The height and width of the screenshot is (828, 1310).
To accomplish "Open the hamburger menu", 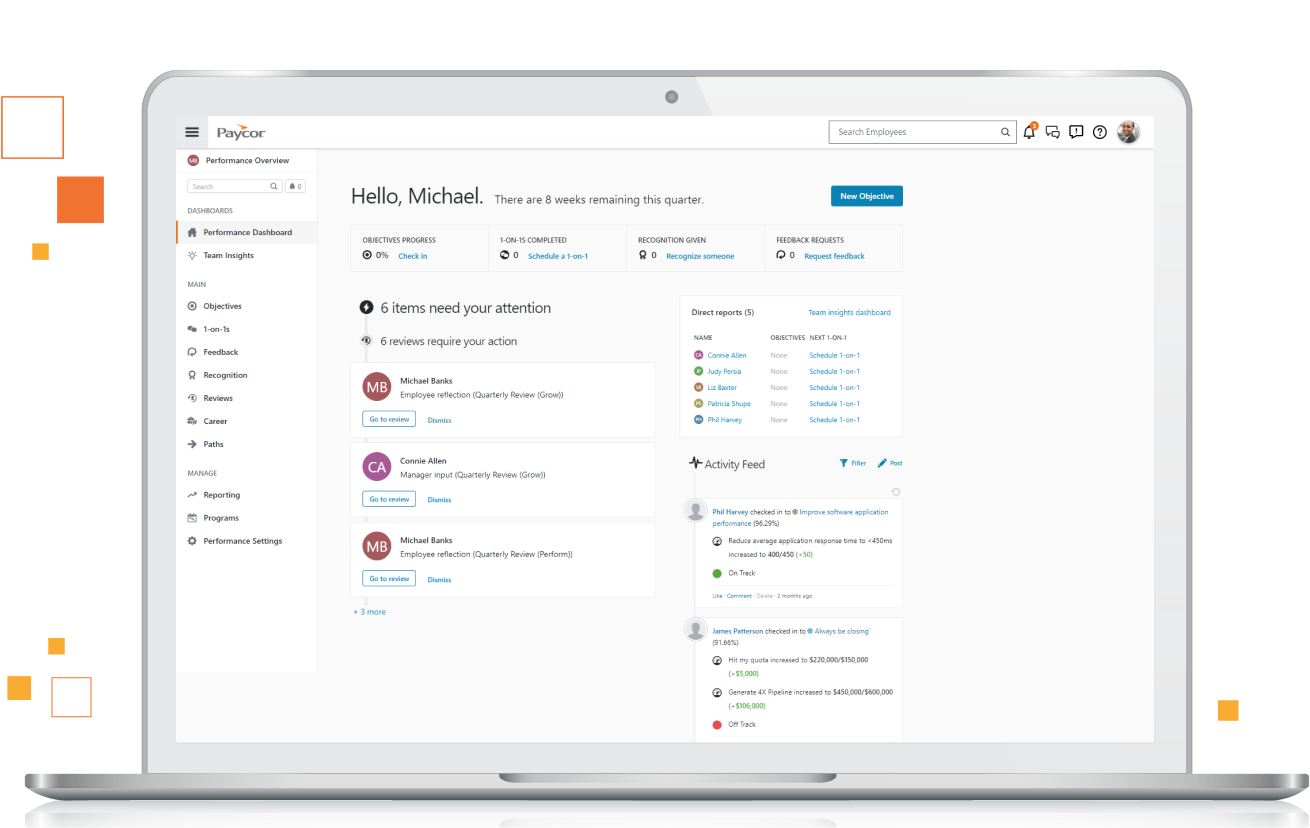I will (x=192, y=132).
